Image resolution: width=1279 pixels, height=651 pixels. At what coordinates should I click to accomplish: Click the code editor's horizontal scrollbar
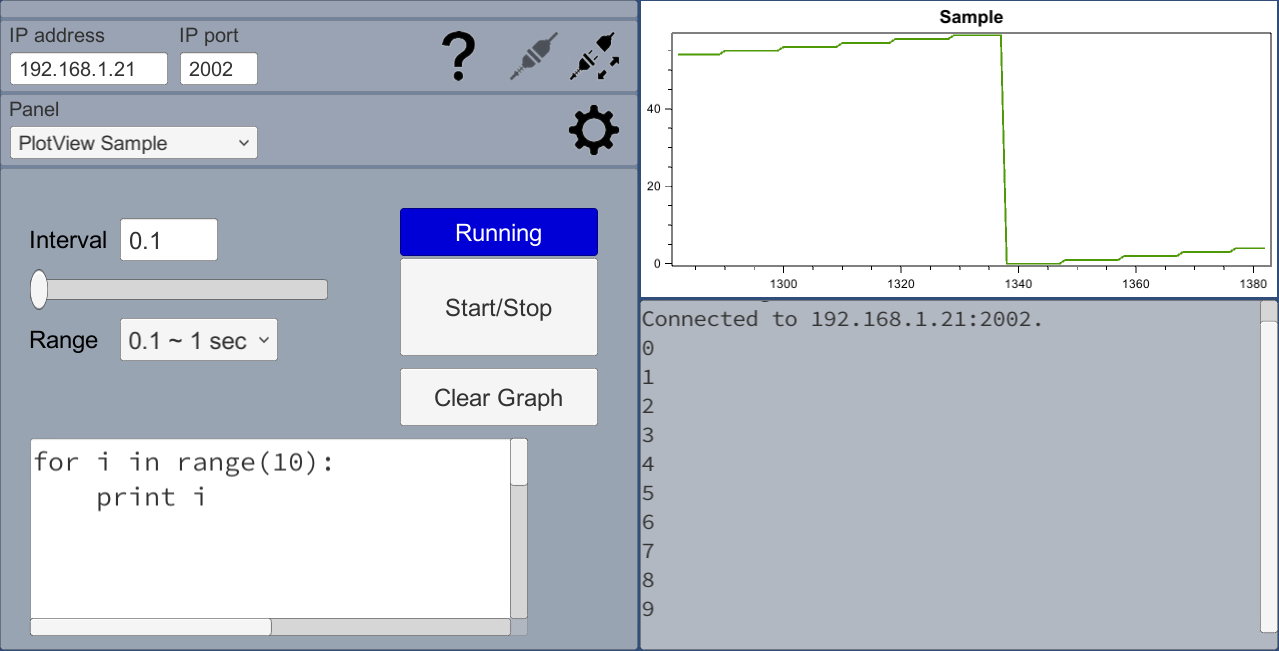(x=150, y=627)
